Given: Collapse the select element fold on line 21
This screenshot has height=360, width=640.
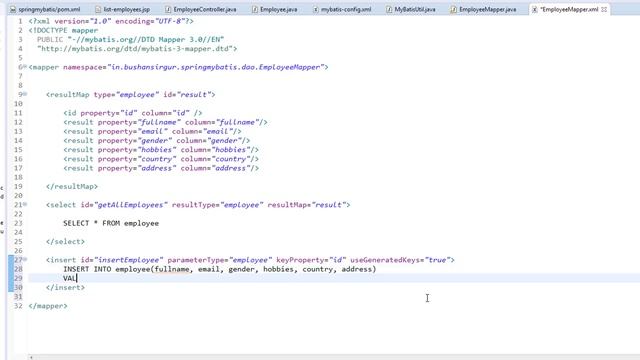Looking at the screenshot, I should pos(25,204).
